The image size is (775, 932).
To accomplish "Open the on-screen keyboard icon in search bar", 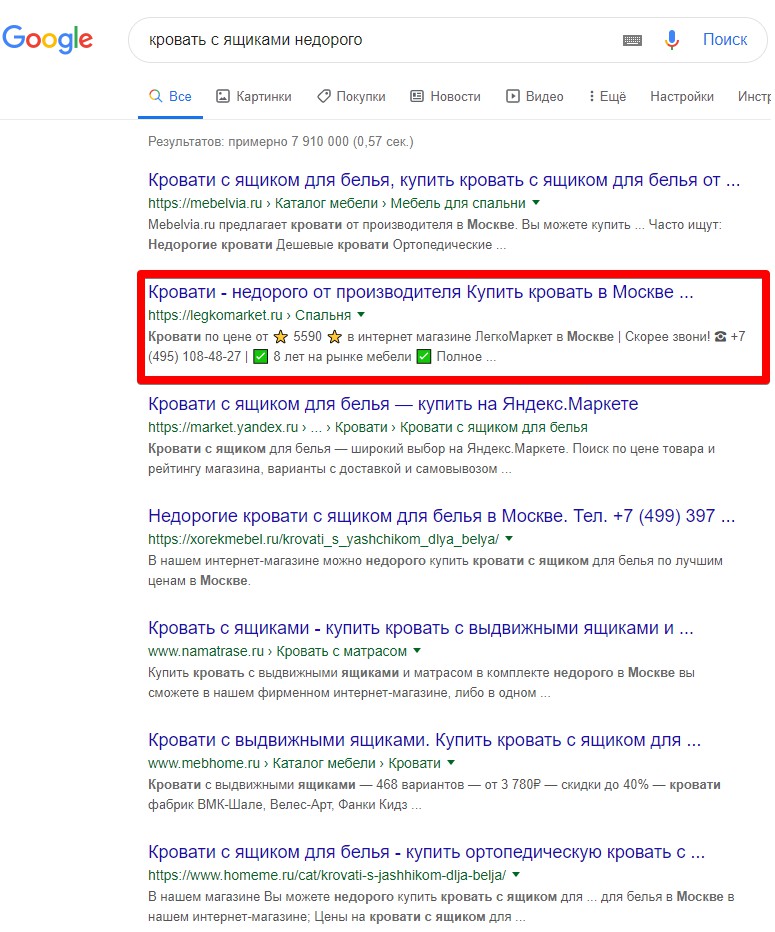I will 632,40.
